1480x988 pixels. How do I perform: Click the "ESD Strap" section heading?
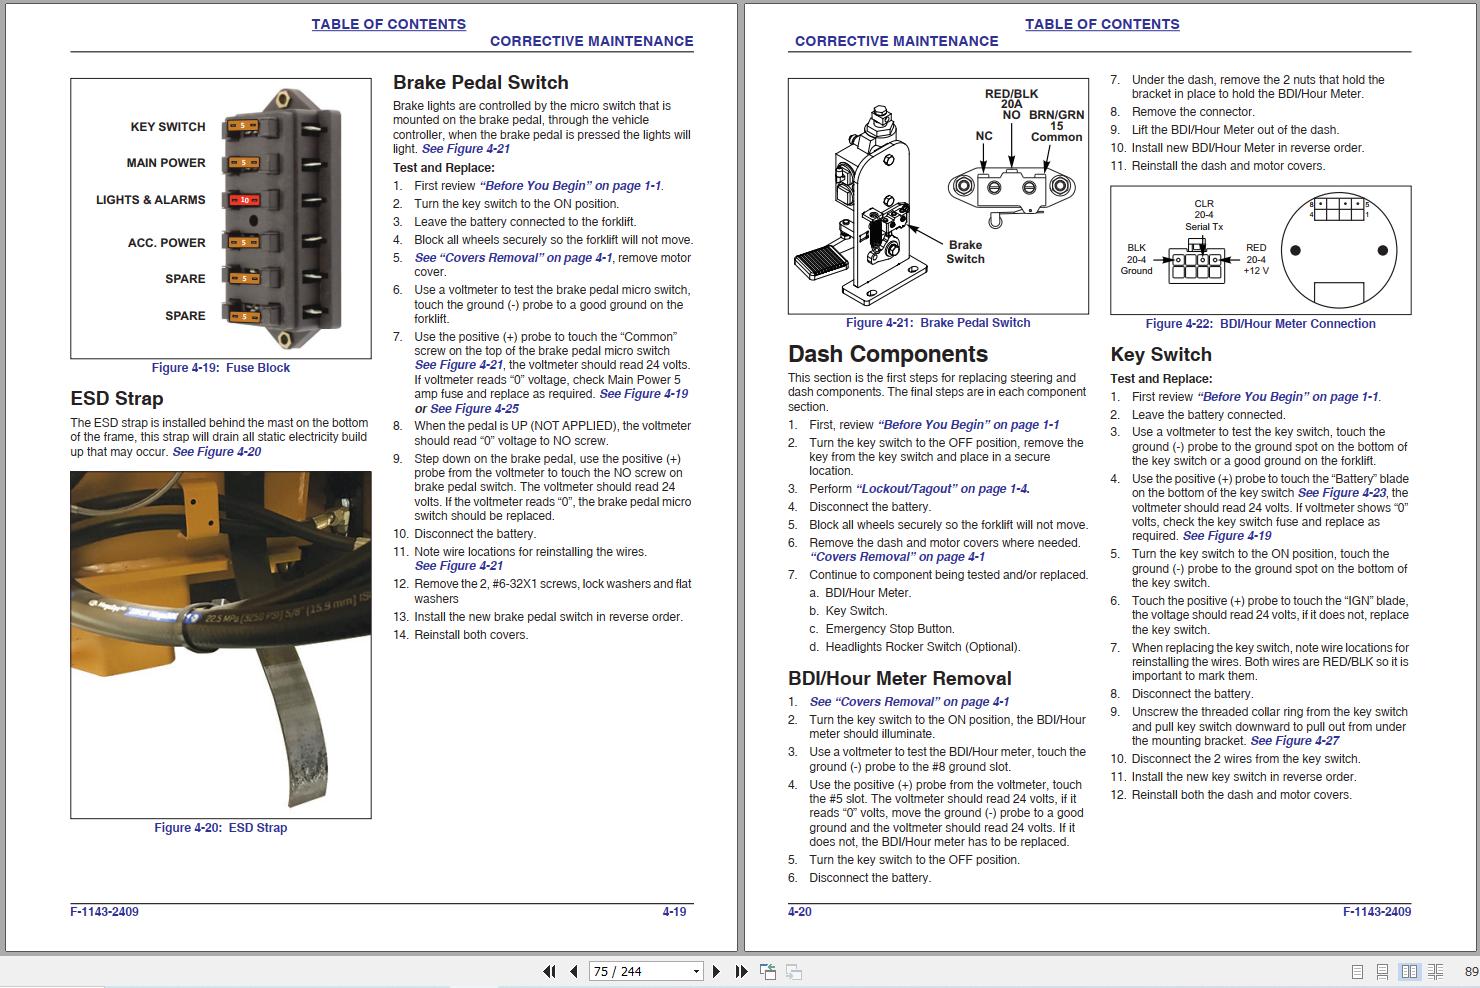pos(117,398)
